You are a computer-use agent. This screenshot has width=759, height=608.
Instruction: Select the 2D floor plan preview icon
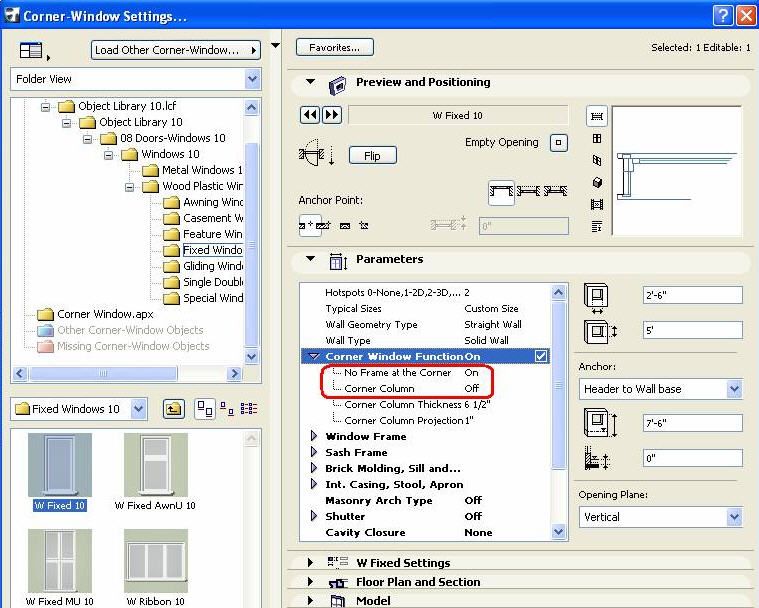pyautogui.click(x=597, y=116)
